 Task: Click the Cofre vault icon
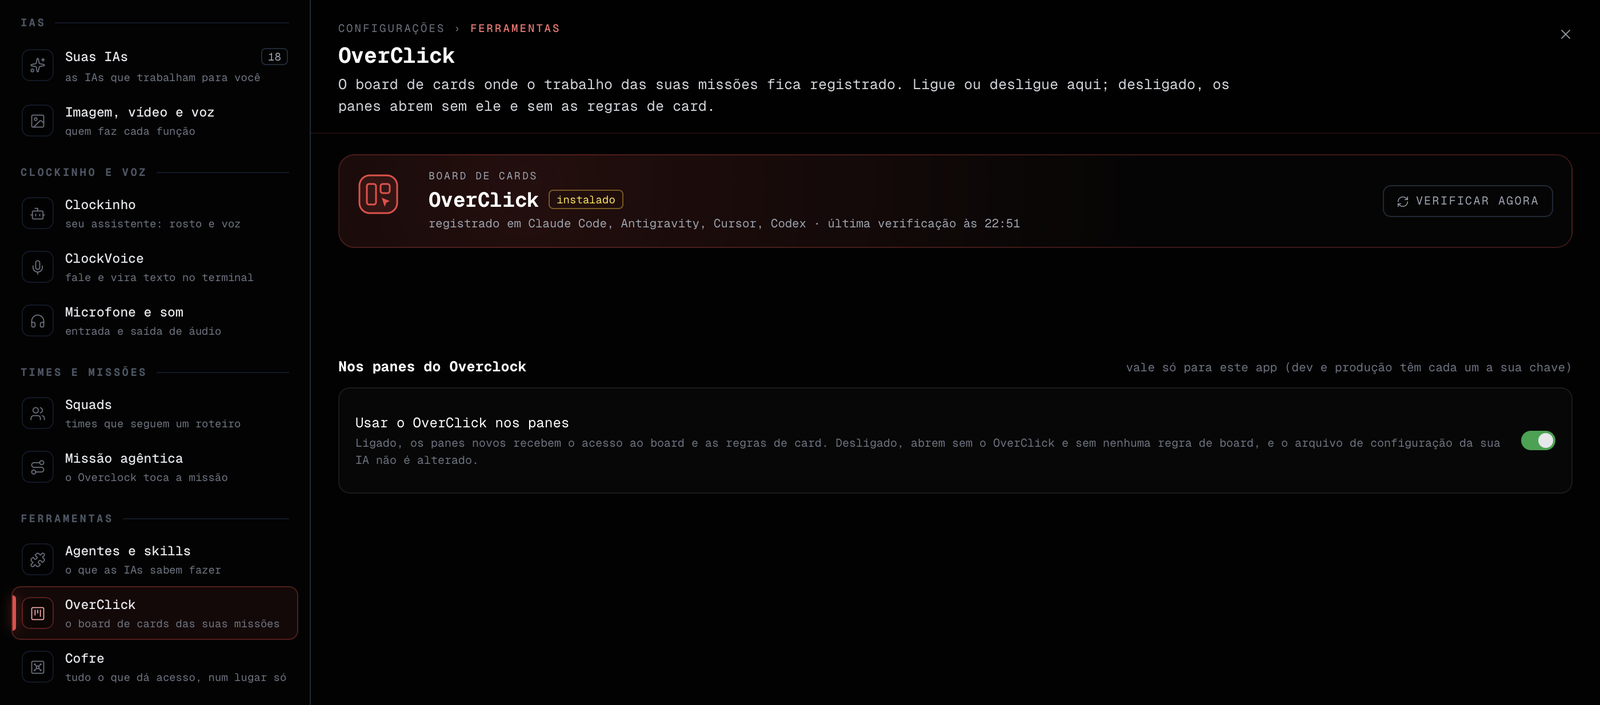click(37, 667)
